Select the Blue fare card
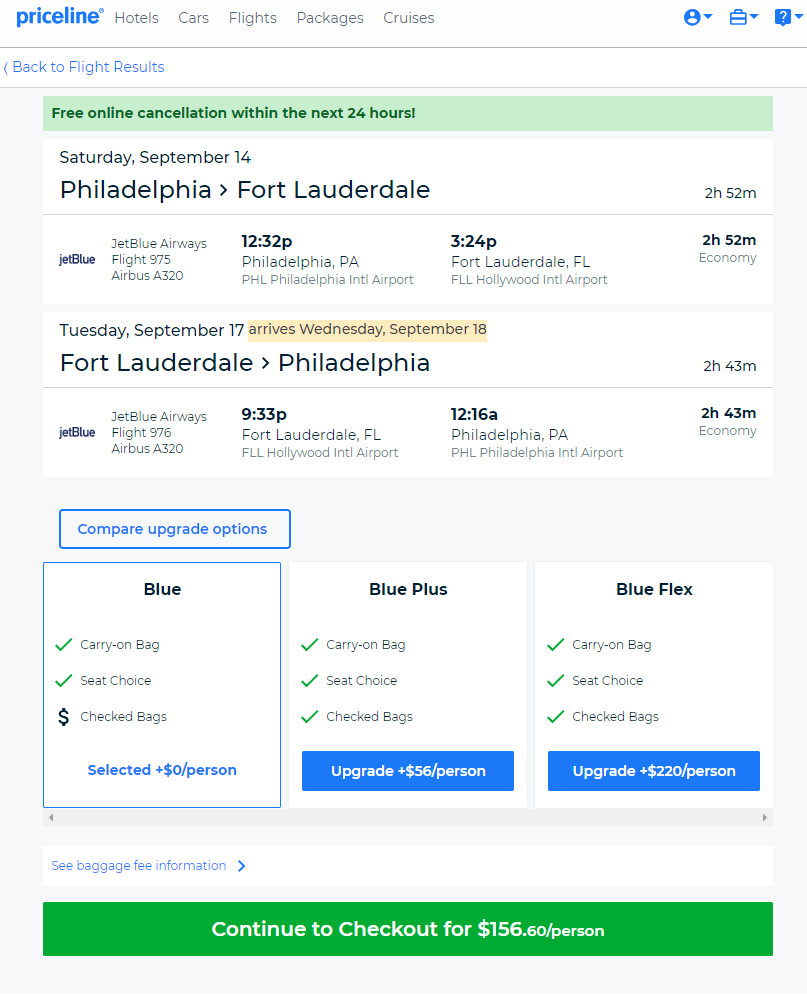 (162, 685)
